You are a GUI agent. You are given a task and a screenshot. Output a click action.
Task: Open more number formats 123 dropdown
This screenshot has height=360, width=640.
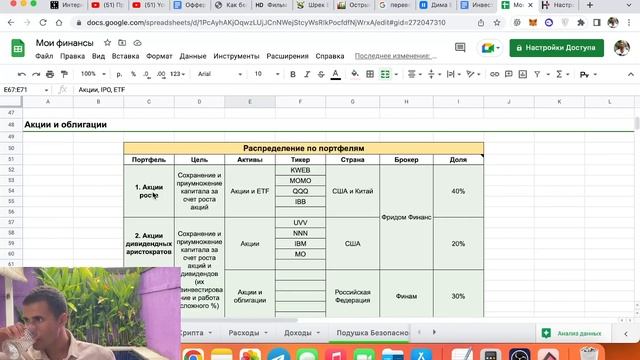(177, 74)
